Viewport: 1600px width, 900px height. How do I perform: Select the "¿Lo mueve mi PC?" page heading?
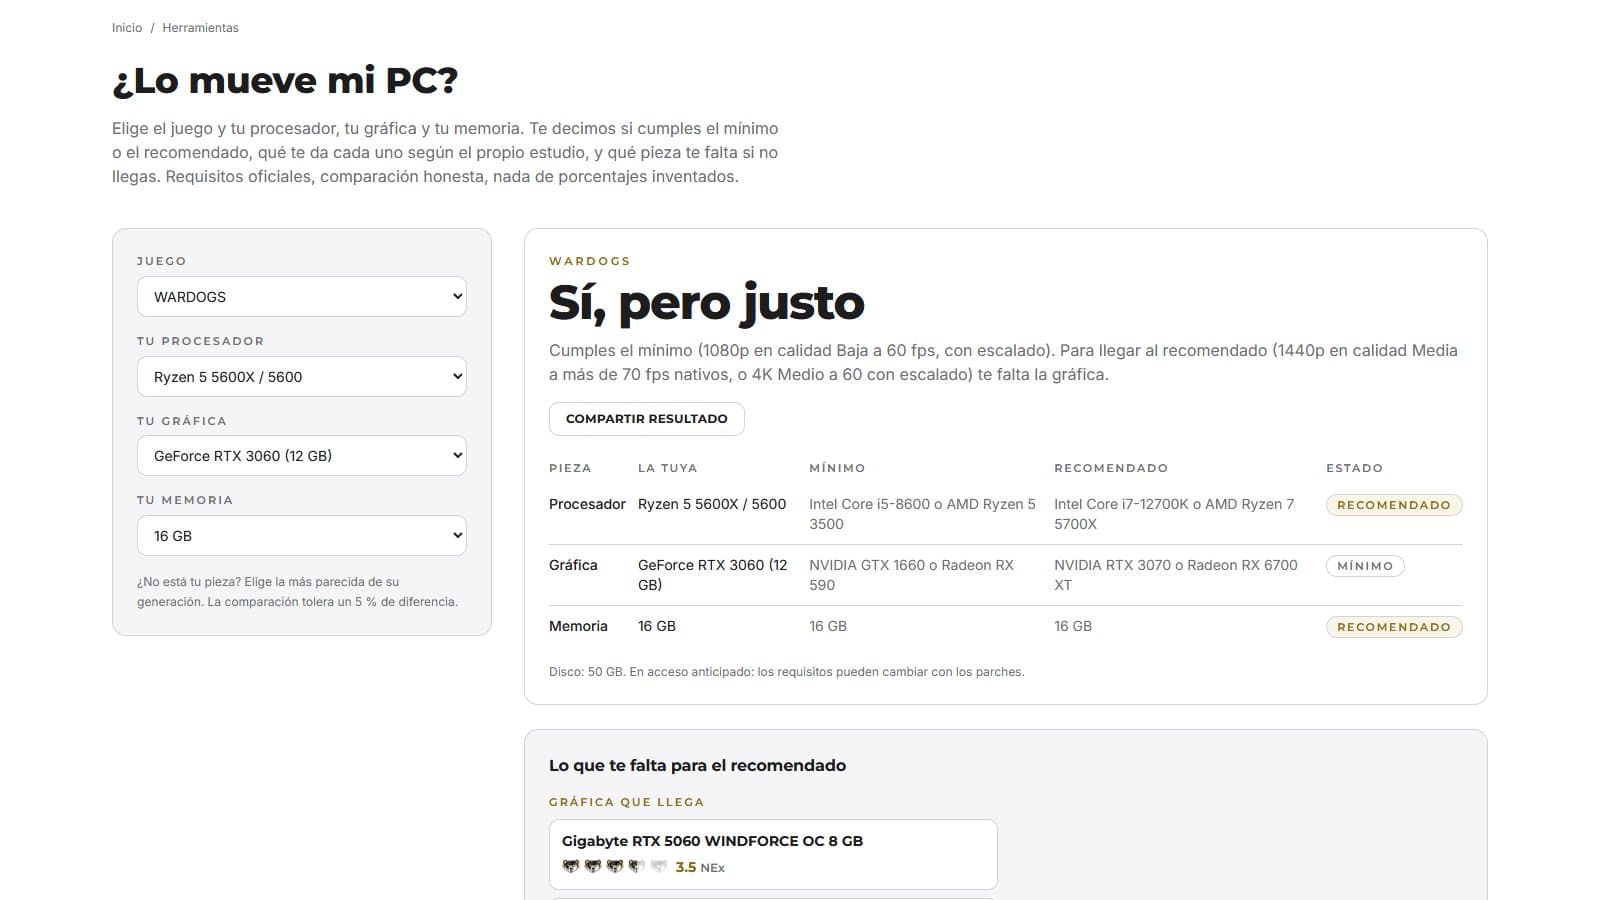[x=285, y=80]
